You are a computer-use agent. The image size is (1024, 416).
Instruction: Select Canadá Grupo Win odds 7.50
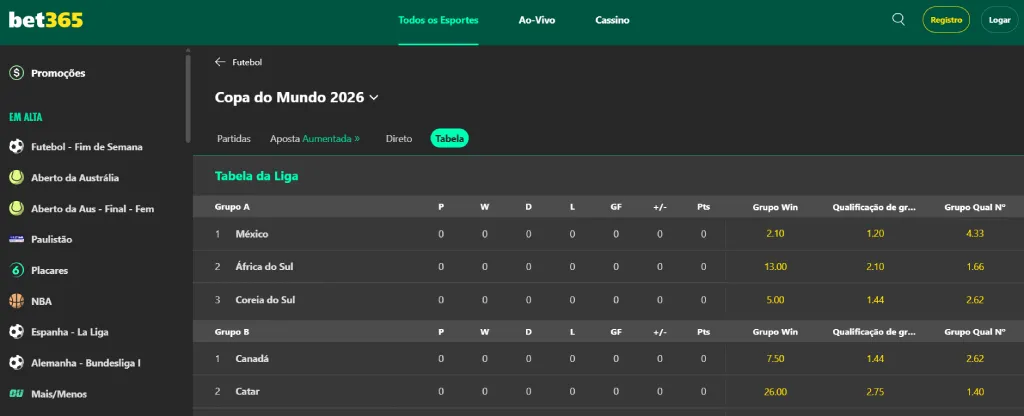pyautogui.click(x=775, y=359)
